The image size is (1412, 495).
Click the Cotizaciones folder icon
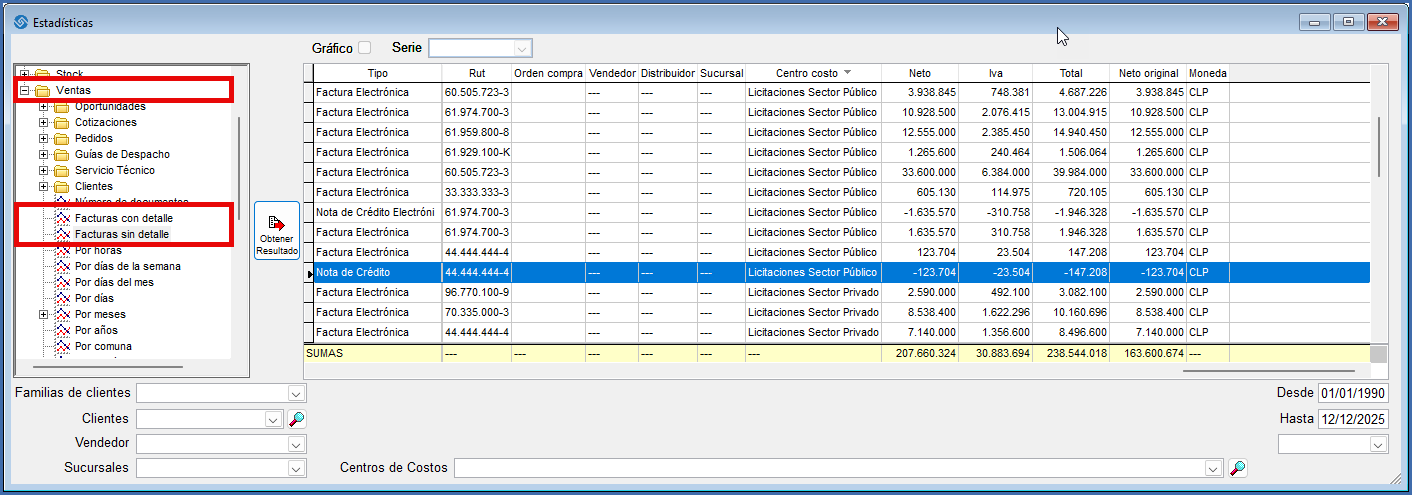point(61,122)
